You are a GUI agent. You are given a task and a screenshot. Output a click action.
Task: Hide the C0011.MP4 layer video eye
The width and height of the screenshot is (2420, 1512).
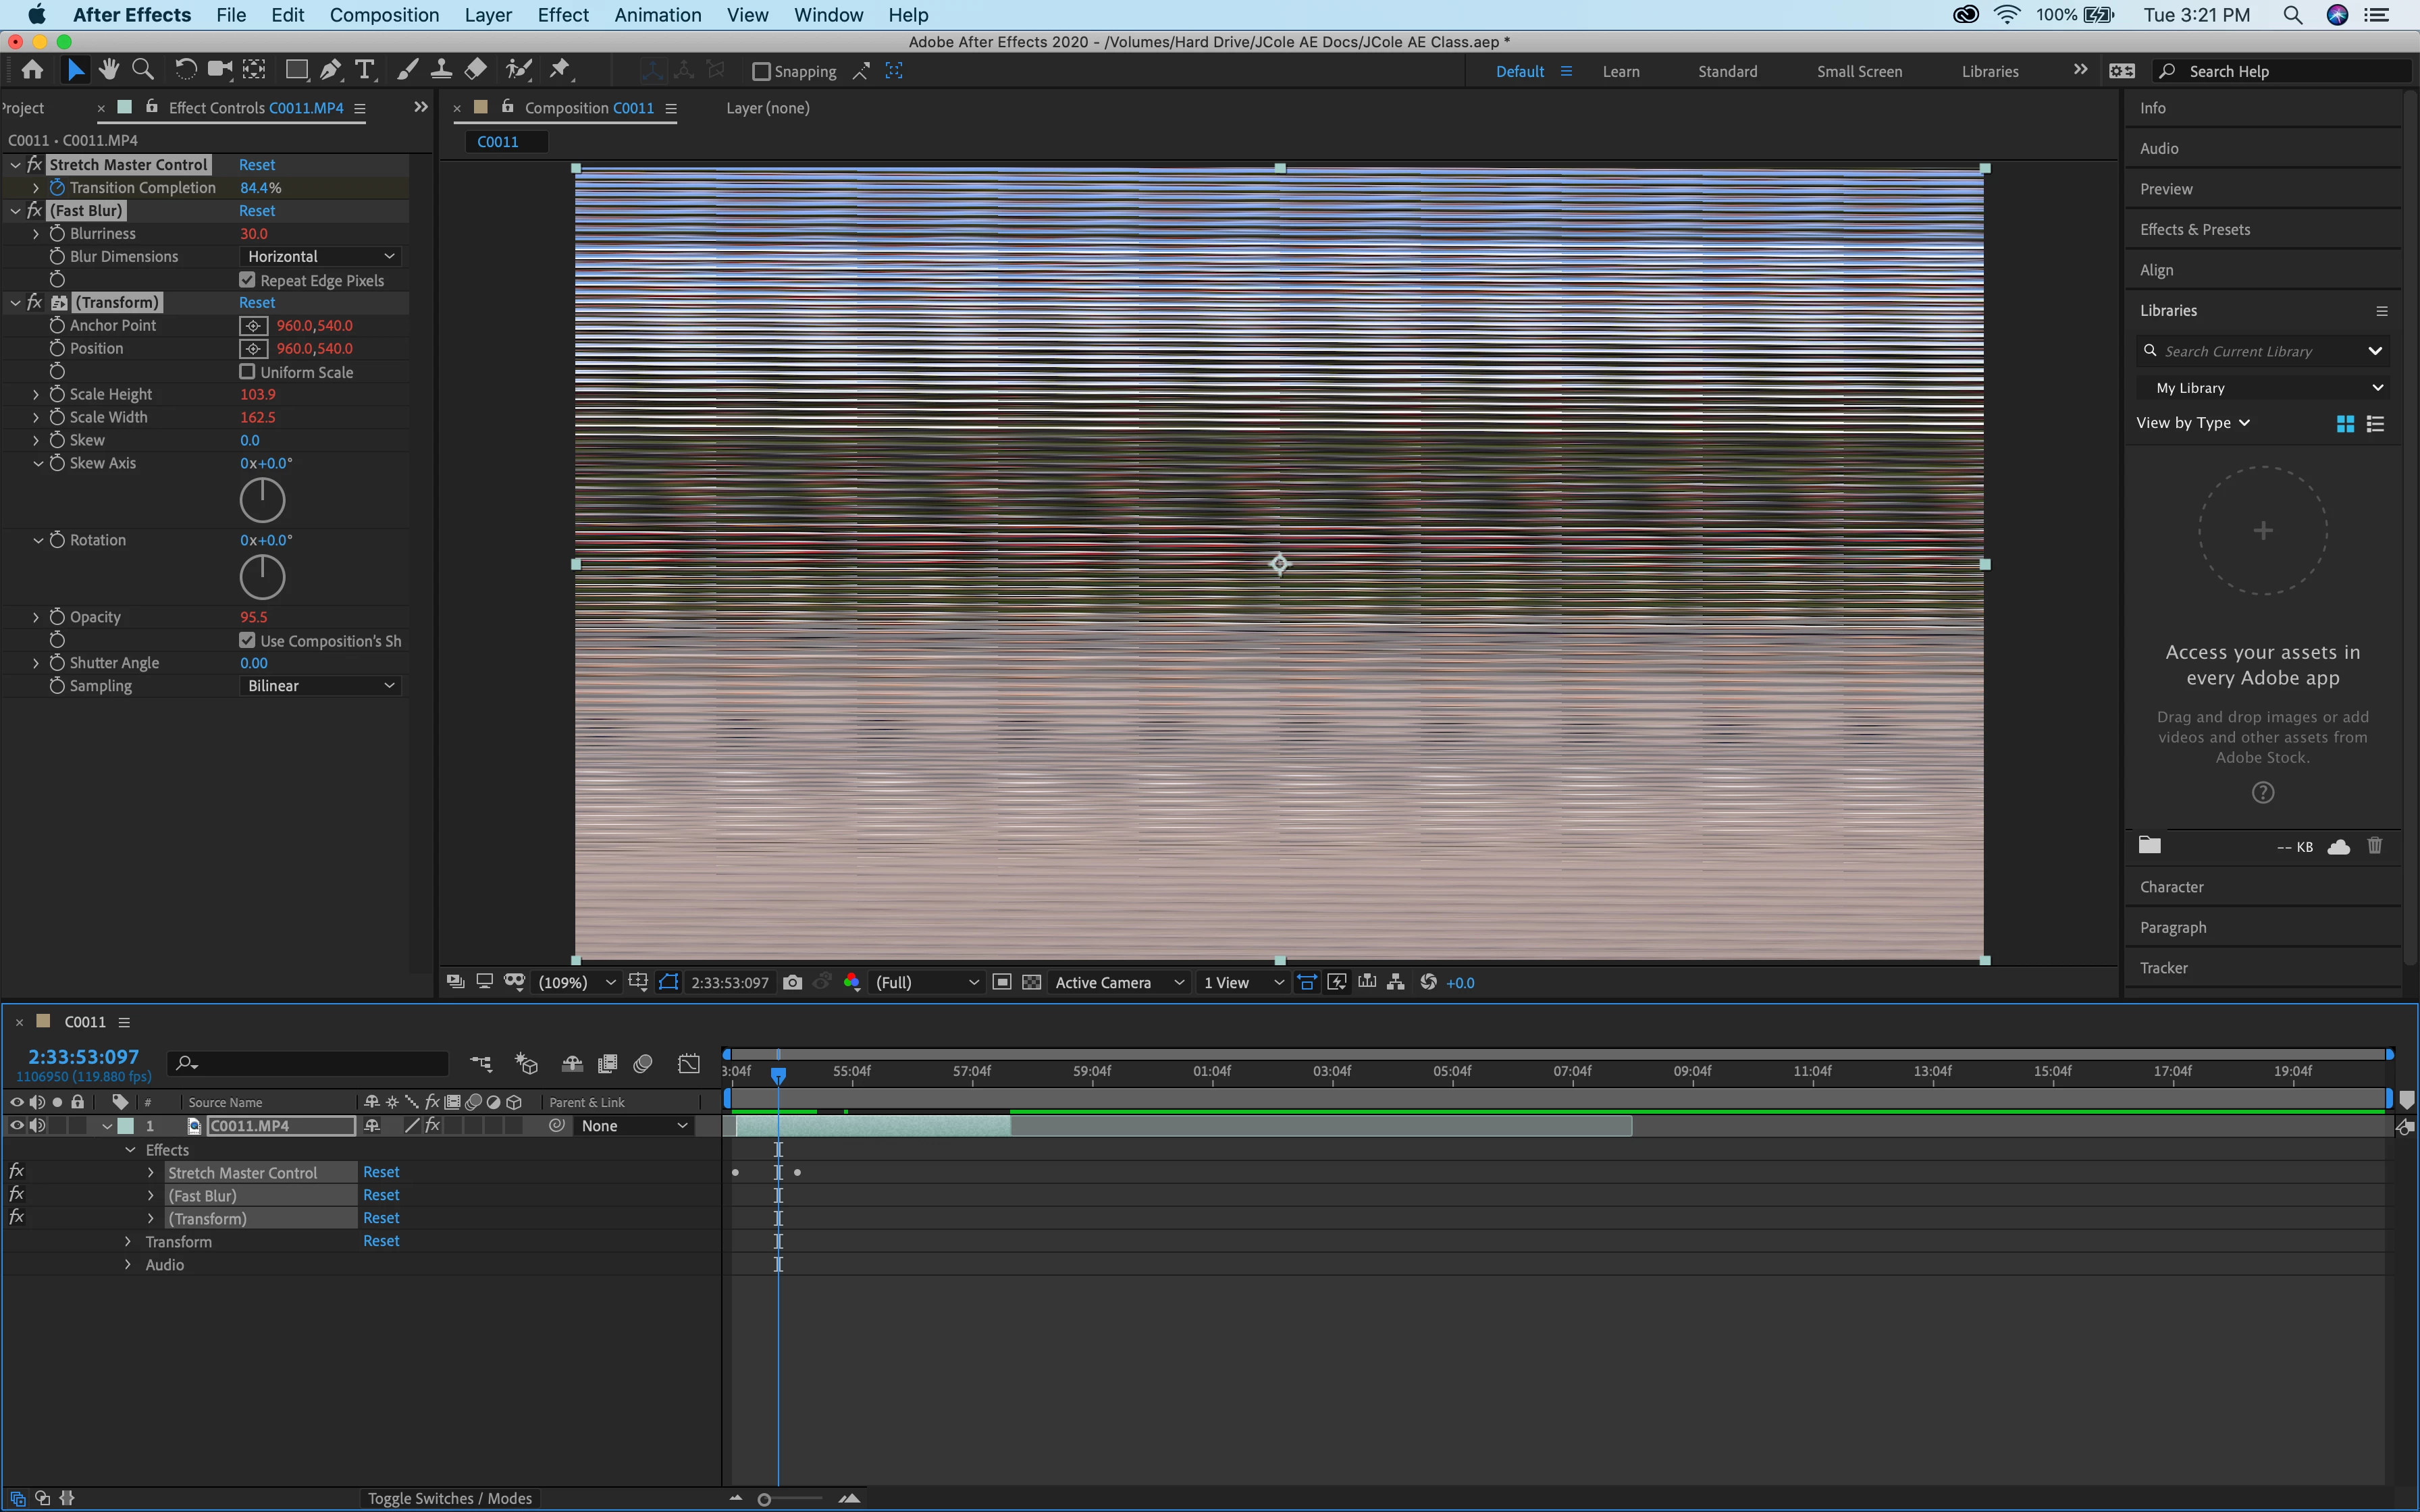16,1125
